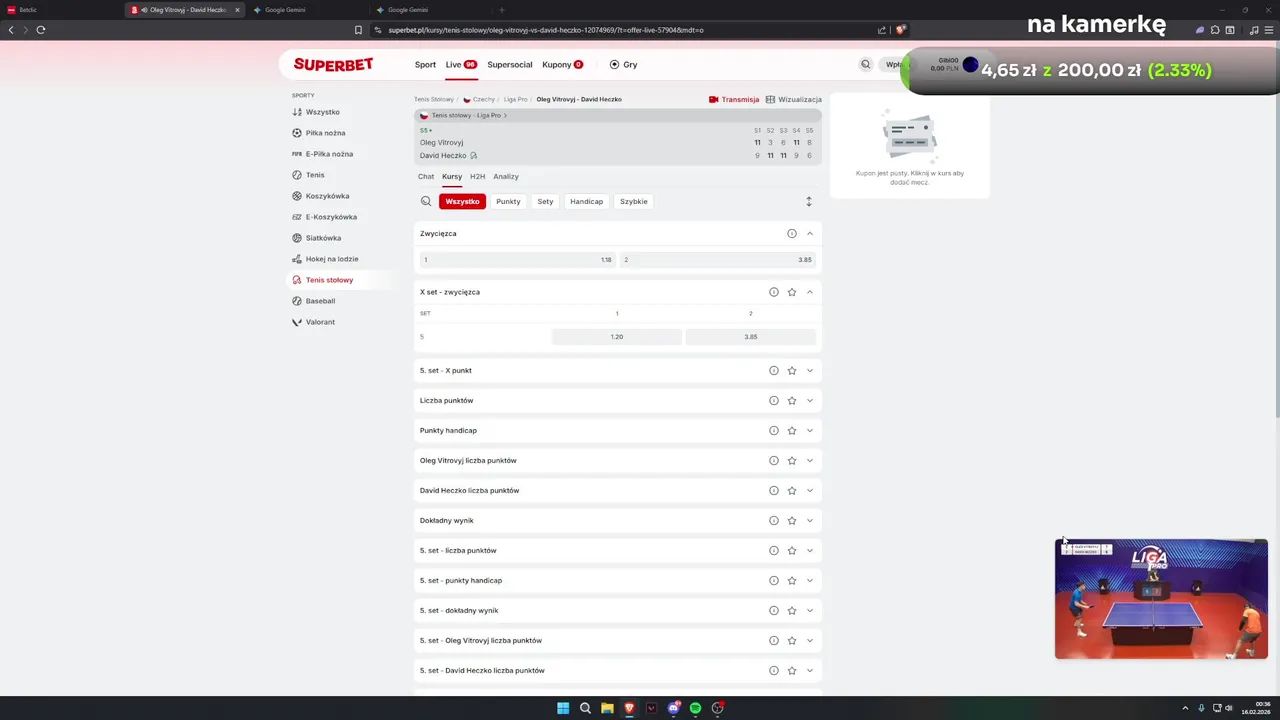Screen dimensions: 1280x720
Task: Expand Oleg Vitrovyj liczba punktów market
Action: pyautogui.click(x=810, y=461)
